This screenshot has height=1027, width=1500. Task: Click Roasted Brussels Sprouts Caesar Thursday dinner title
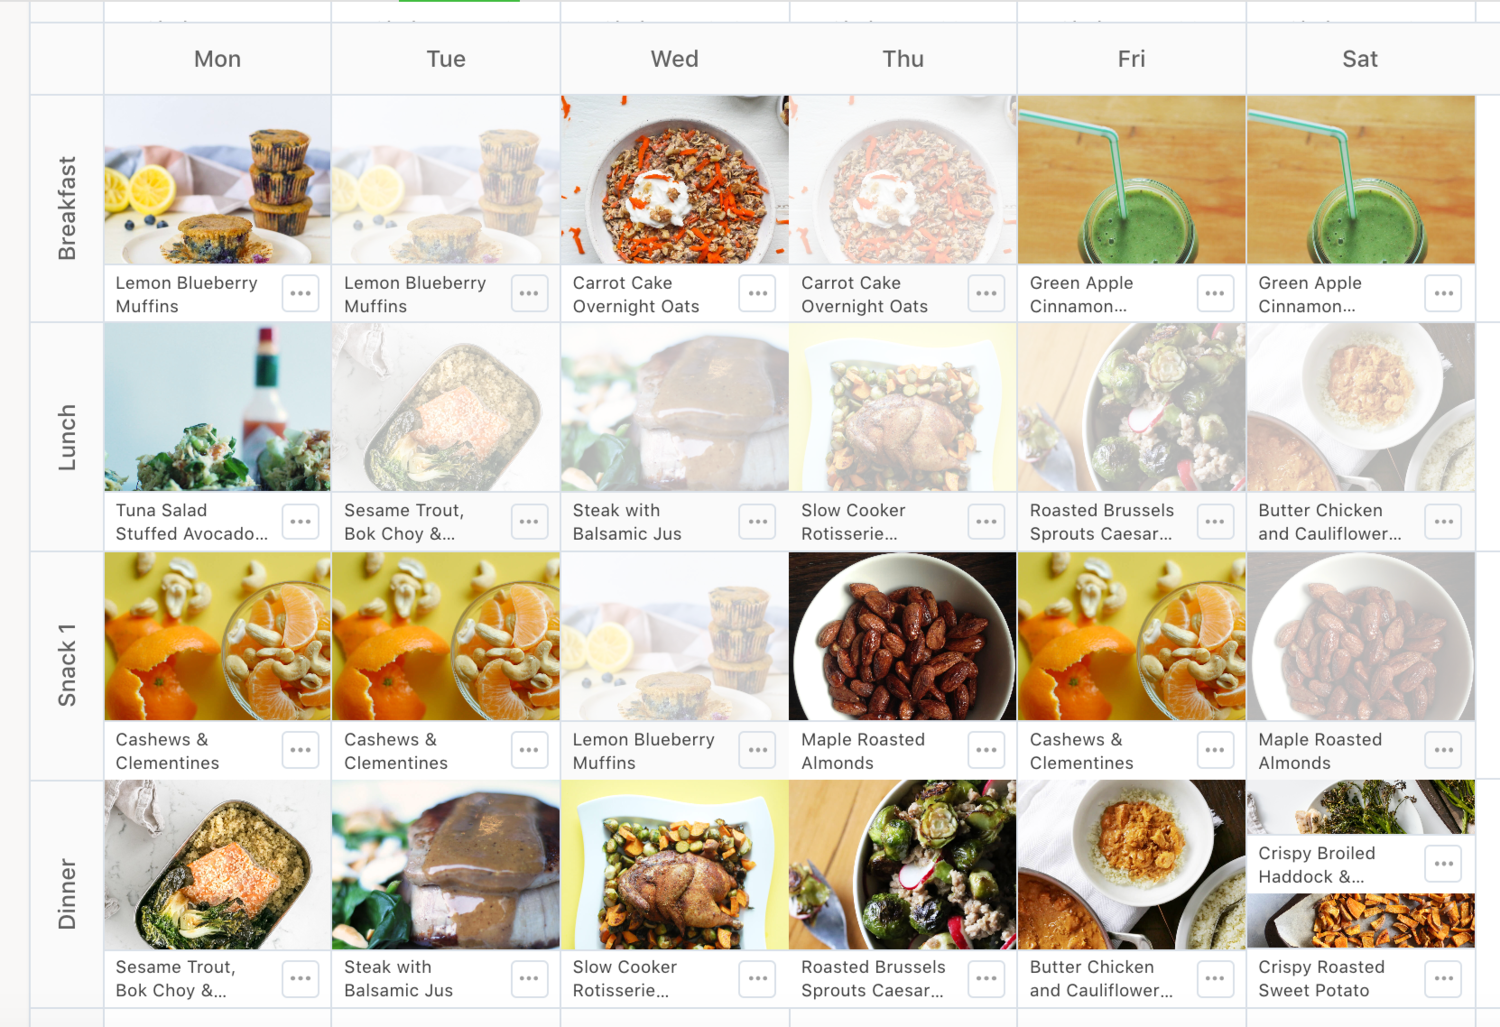click(x=873, y=979)
